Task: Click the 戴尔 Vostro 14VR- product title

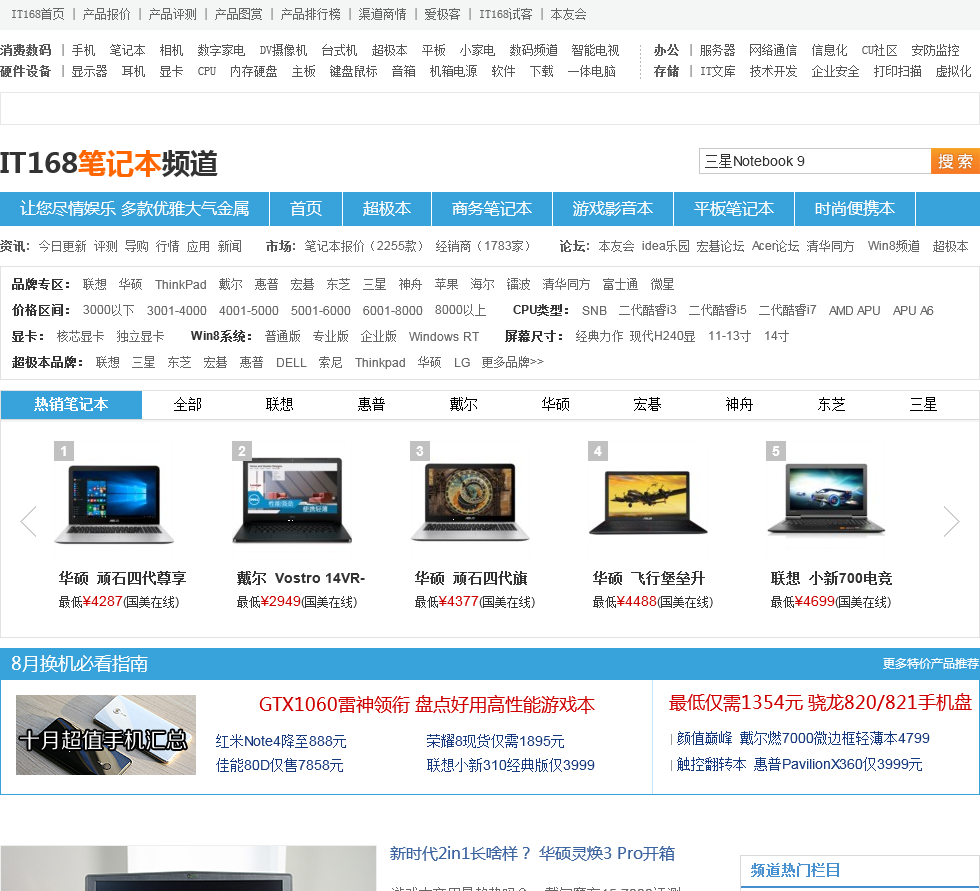Action: pos(301,579)
